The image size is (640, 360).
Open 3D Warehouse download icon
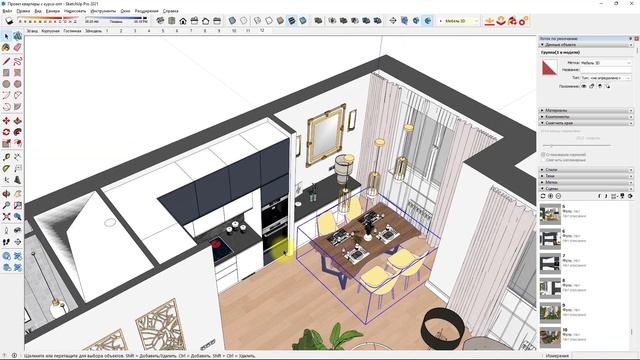click(489, 20)
